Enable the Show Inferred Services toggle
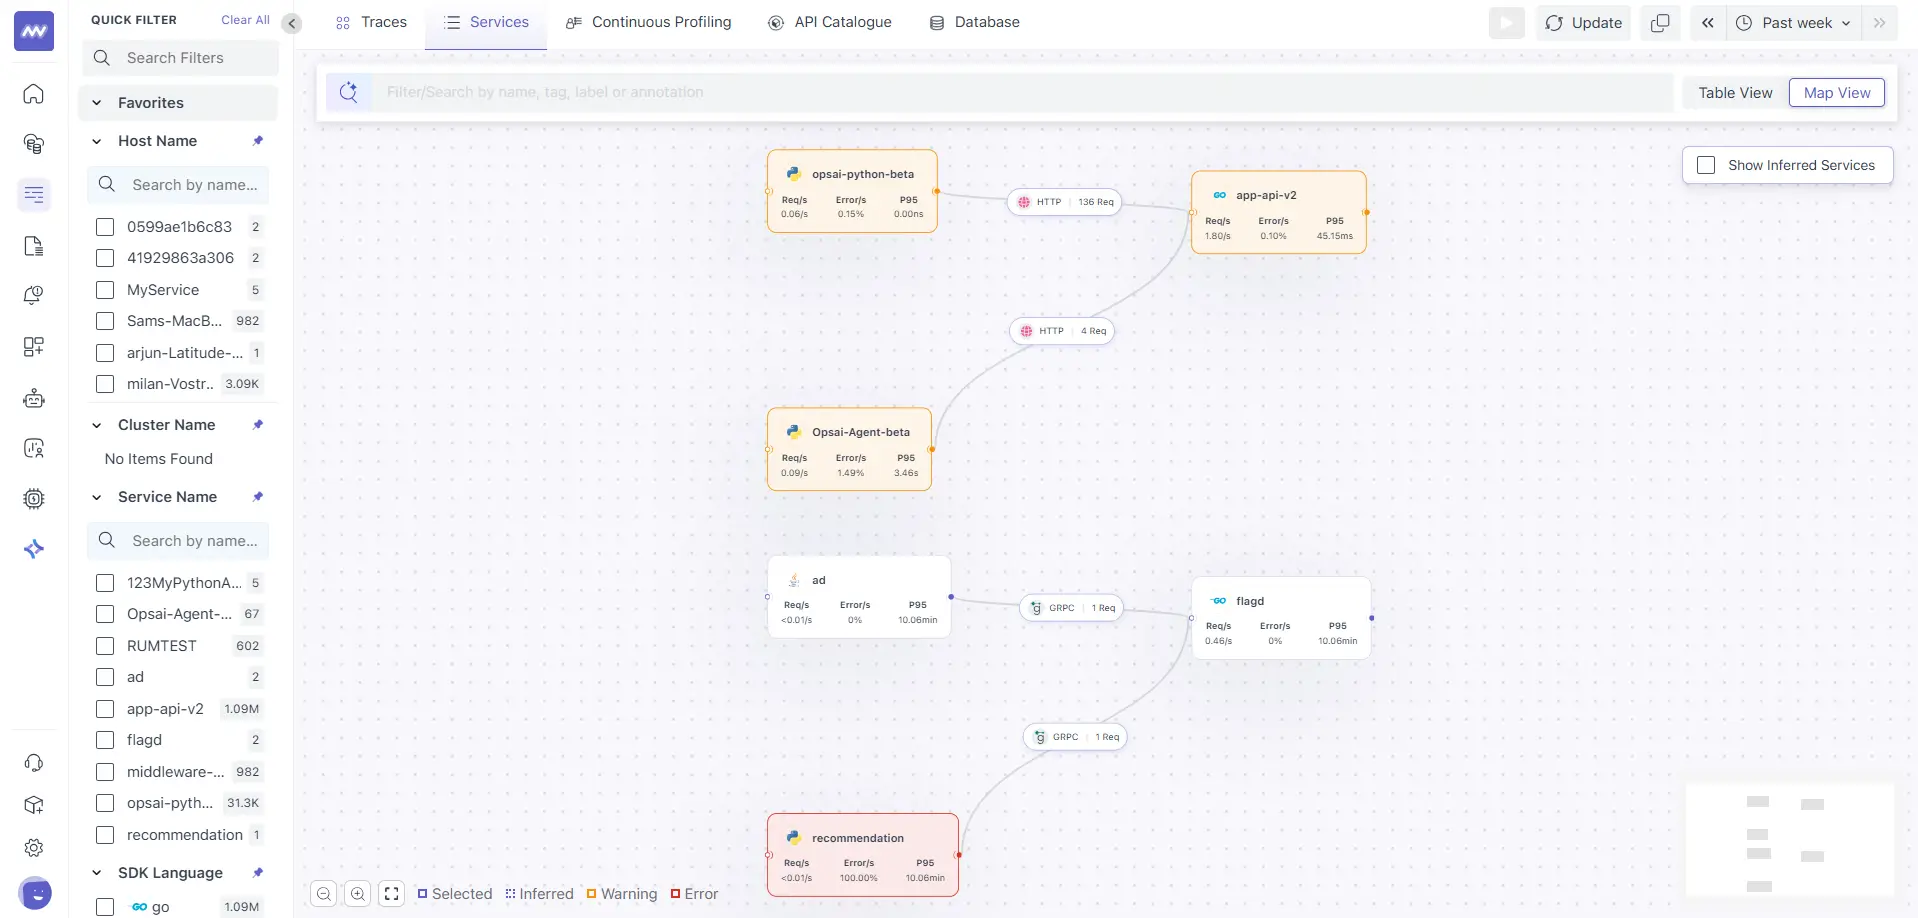 [1705, 164]
